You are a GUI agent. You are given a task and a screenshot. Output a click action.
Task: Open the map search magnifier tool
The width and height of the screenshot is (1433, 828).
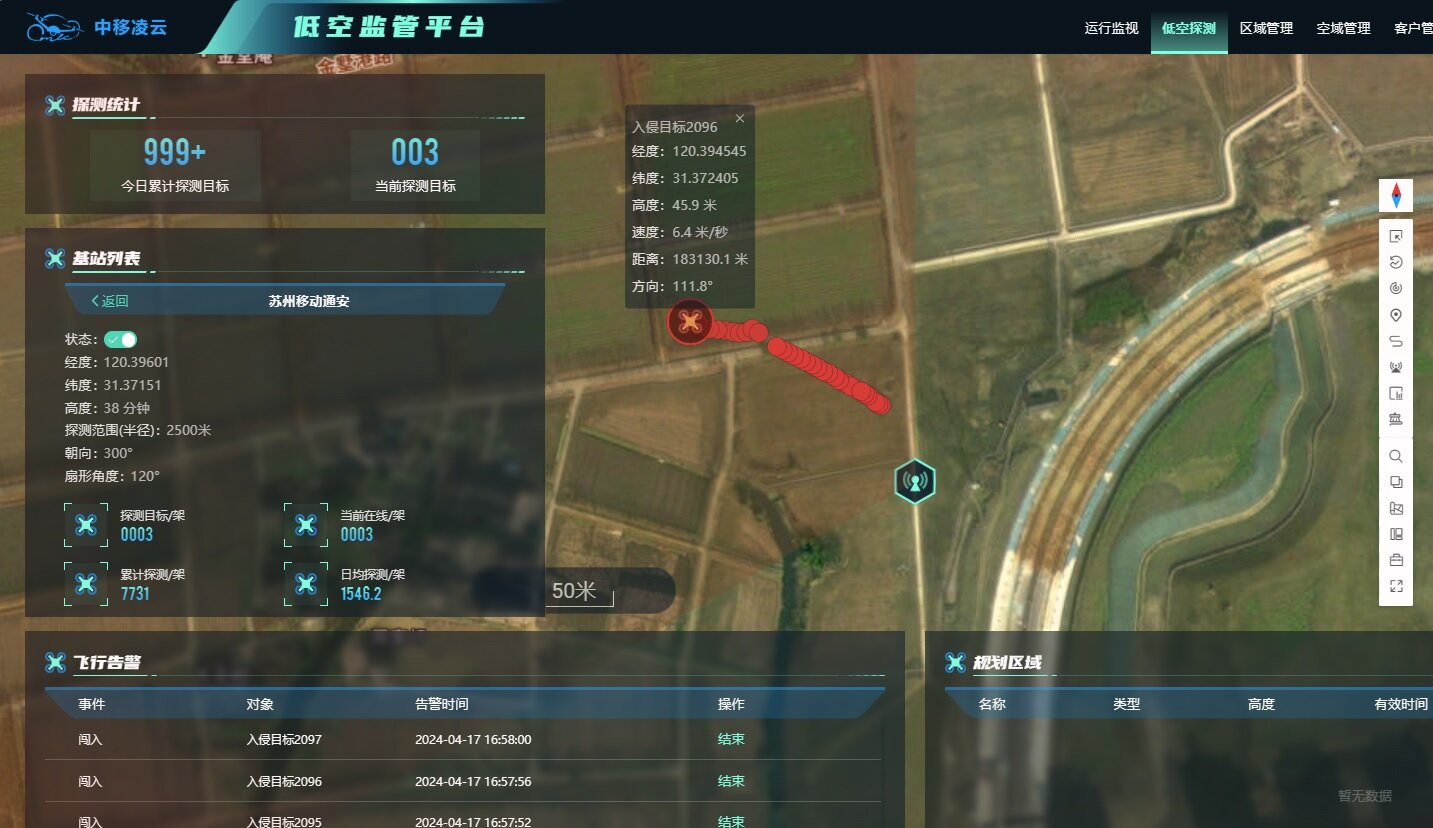point(1396,456)
